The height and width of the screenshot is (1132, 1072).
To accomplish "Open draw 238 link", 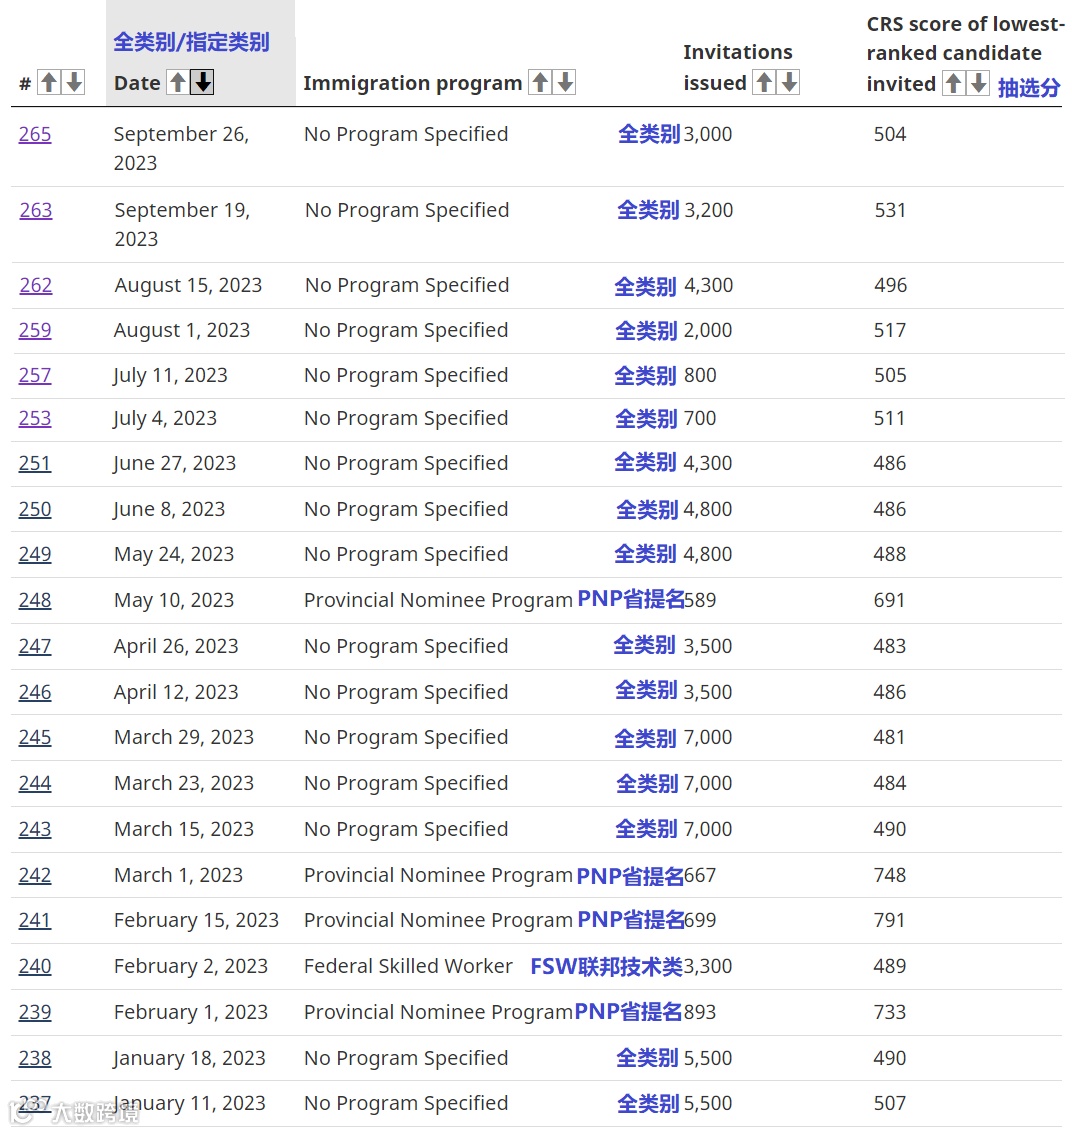I will [x=35, y=1058].
